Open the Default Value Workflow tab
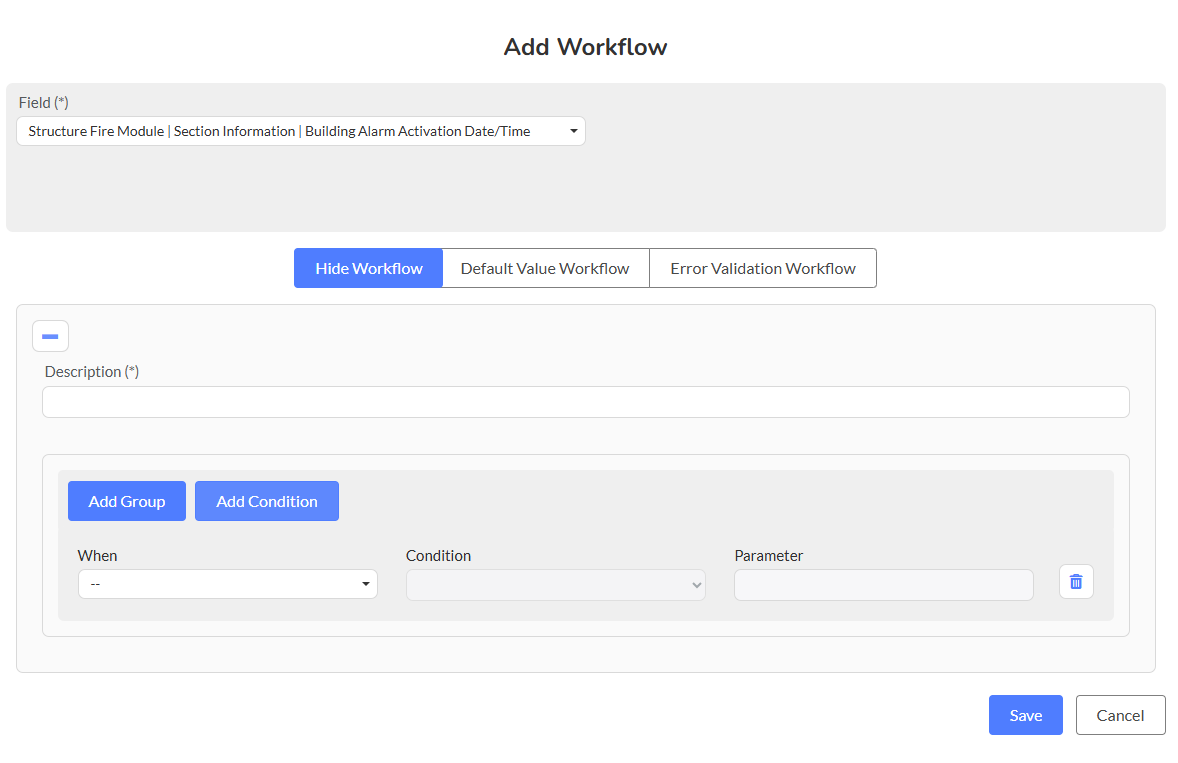The height and width of the screenshot is (763, 1178). (x=545, y=268)
